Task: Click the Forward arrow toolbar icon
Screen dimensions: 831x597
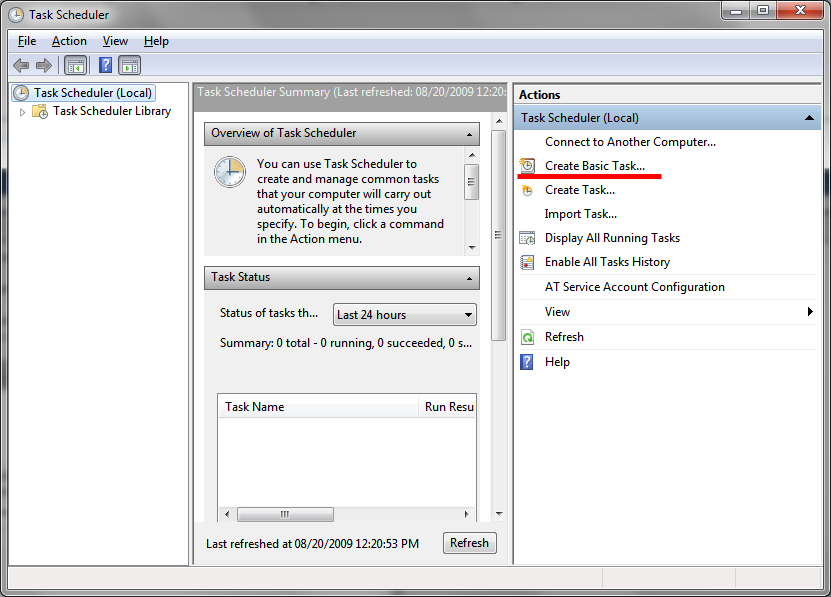Action: (44, 66)
